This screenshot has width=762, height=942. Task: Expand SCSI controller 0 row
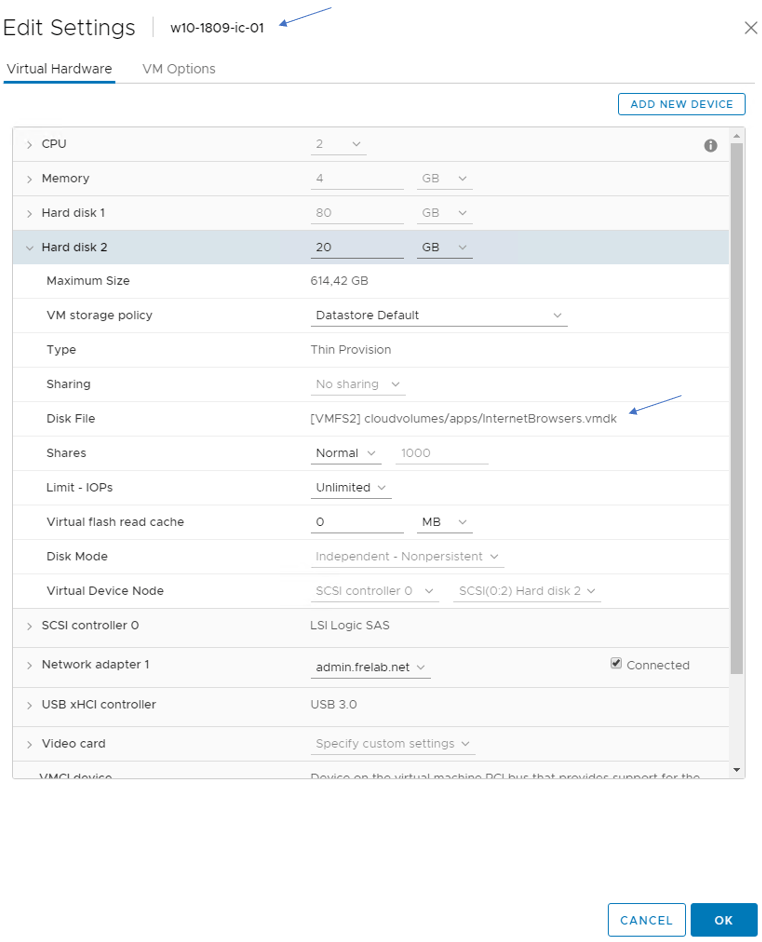coord(29,626)
